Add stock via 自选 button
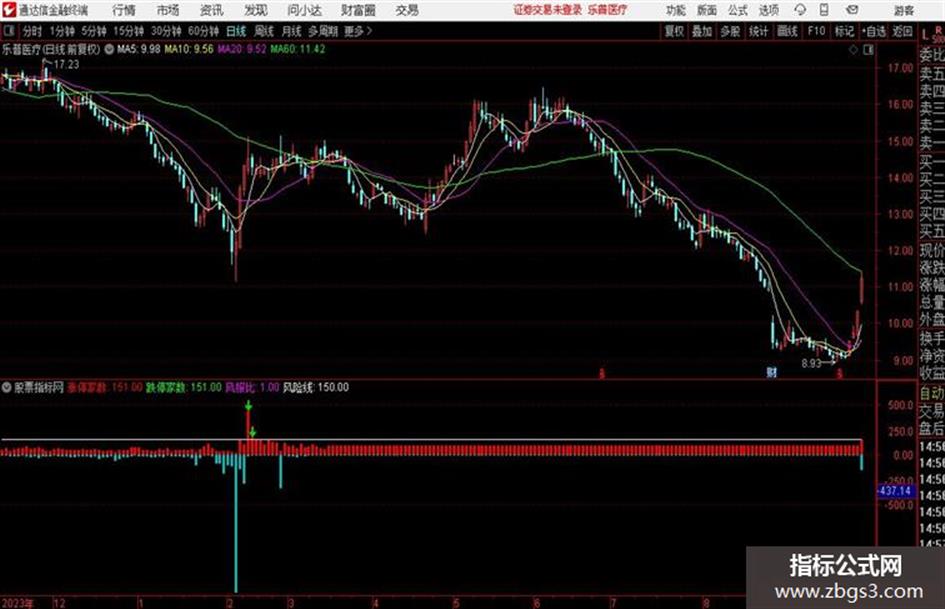Viewport: 945px width, 609px height. pos(873,31)
